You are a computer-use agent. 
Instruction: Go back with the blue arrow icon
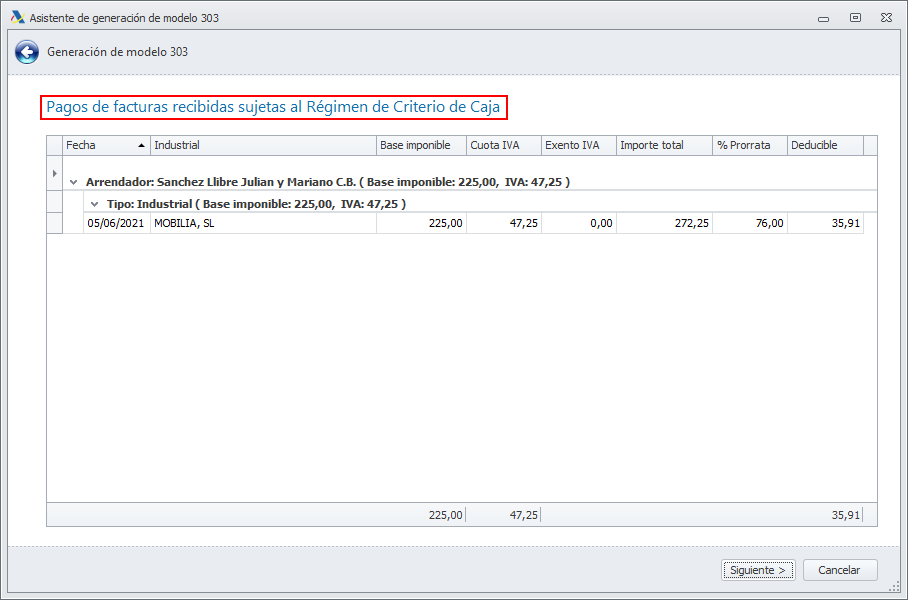pyautogui.click(x=27, y=52)
